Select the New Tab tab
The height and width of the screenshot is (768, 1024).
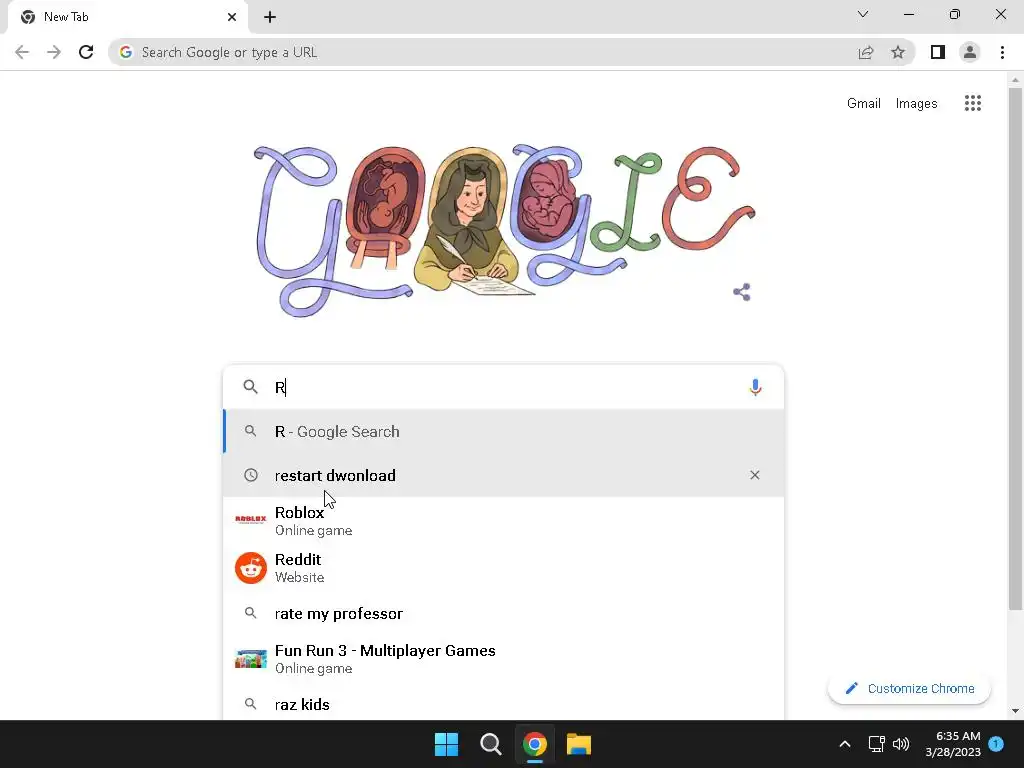coord(127,17)
